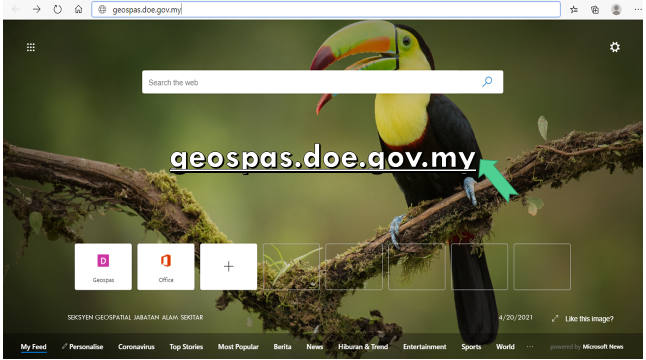This screenshot has width=646, height=360.
Task: Open the Collections icon
Action: pos(595,9)
